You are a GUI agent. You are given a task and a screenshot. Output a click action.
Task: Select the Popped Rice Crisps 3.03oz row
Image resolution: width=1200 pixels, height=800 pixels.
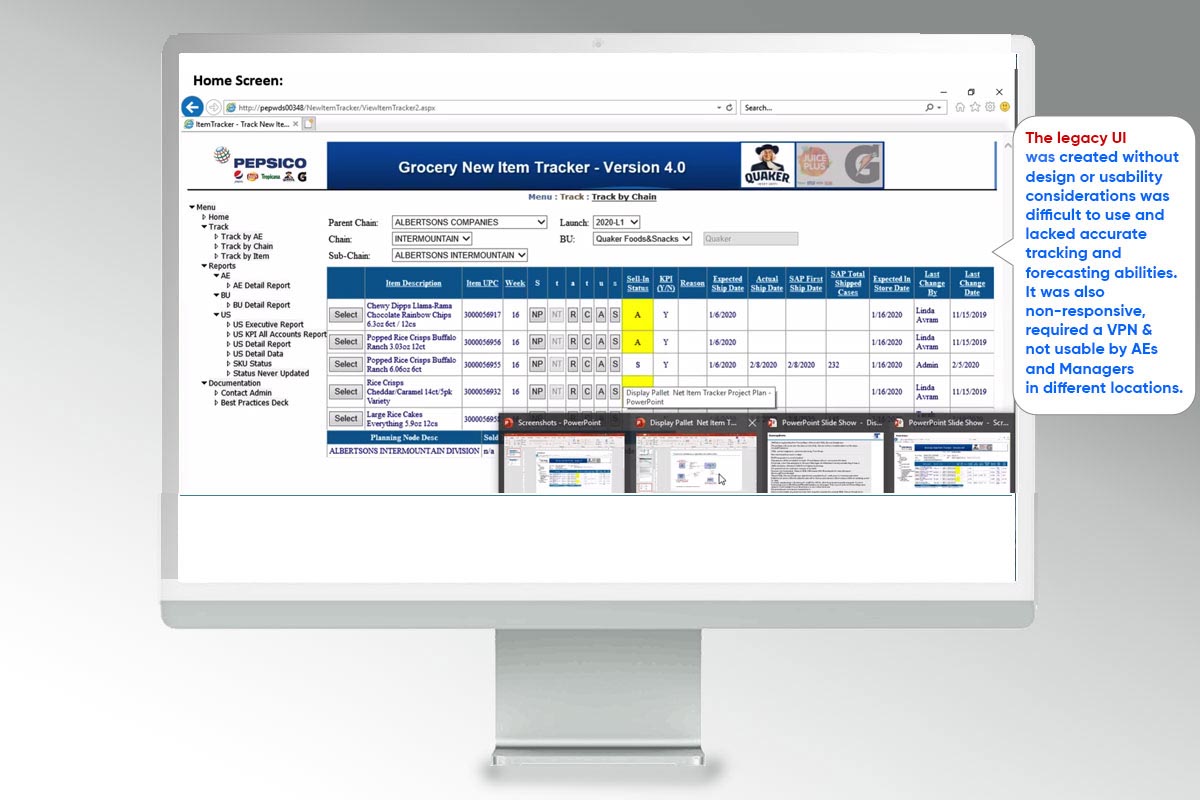point(346,342)
